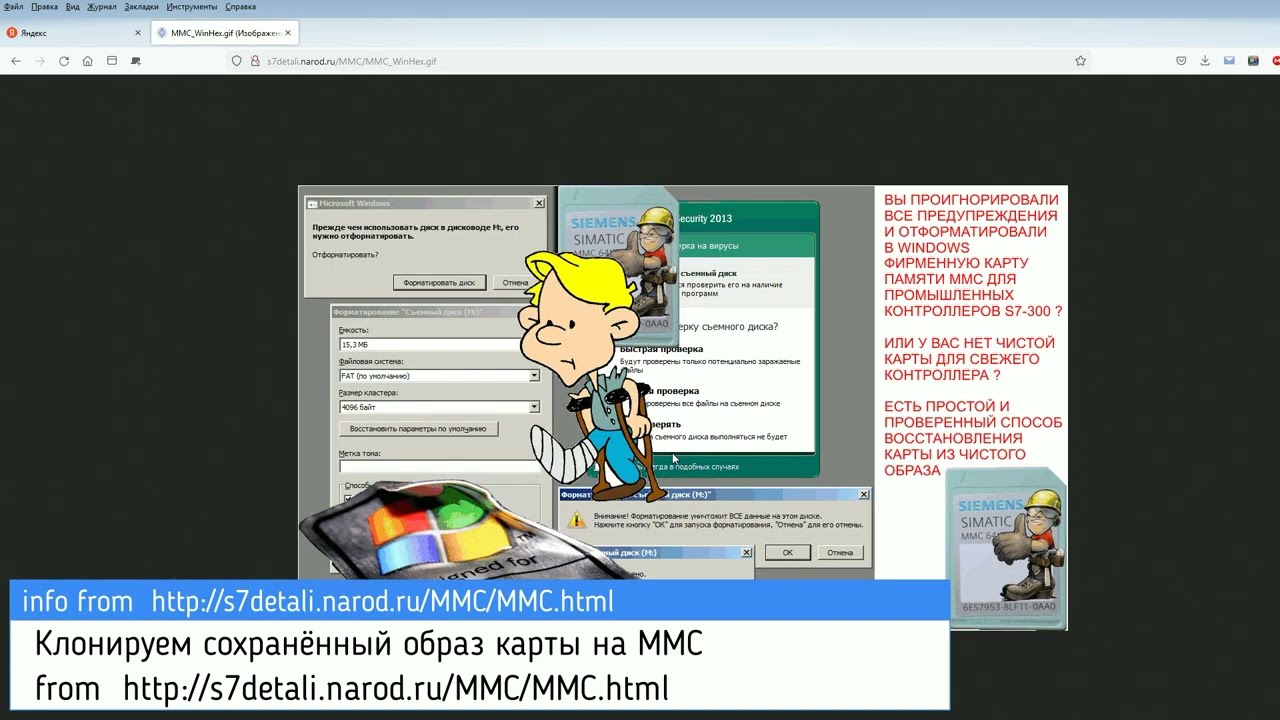Open the Журнал menu
This screenshot has height=720, width=1280.
tap(102, 7)
